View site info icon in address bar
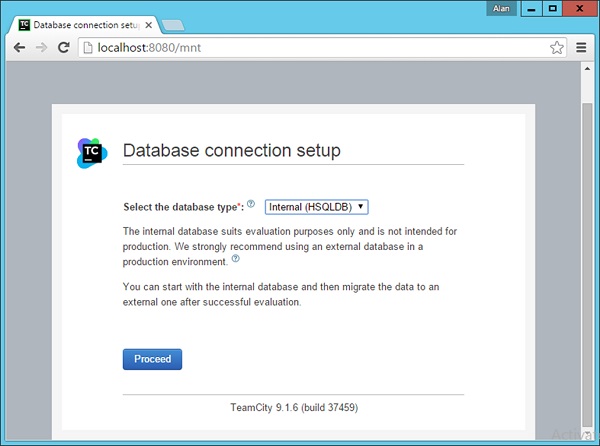The height and width of the screenshot is (446, 600). click(88, 47)
